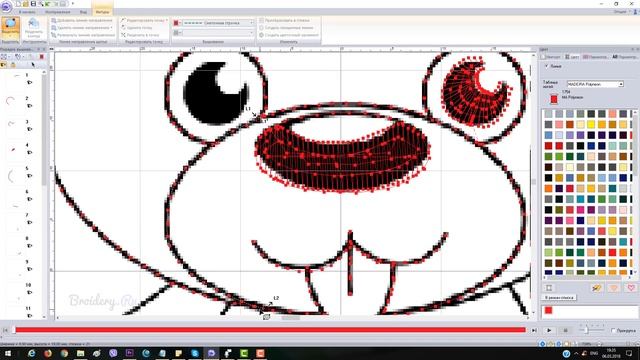Click pointer icon in sequence panel

[33, 64]
